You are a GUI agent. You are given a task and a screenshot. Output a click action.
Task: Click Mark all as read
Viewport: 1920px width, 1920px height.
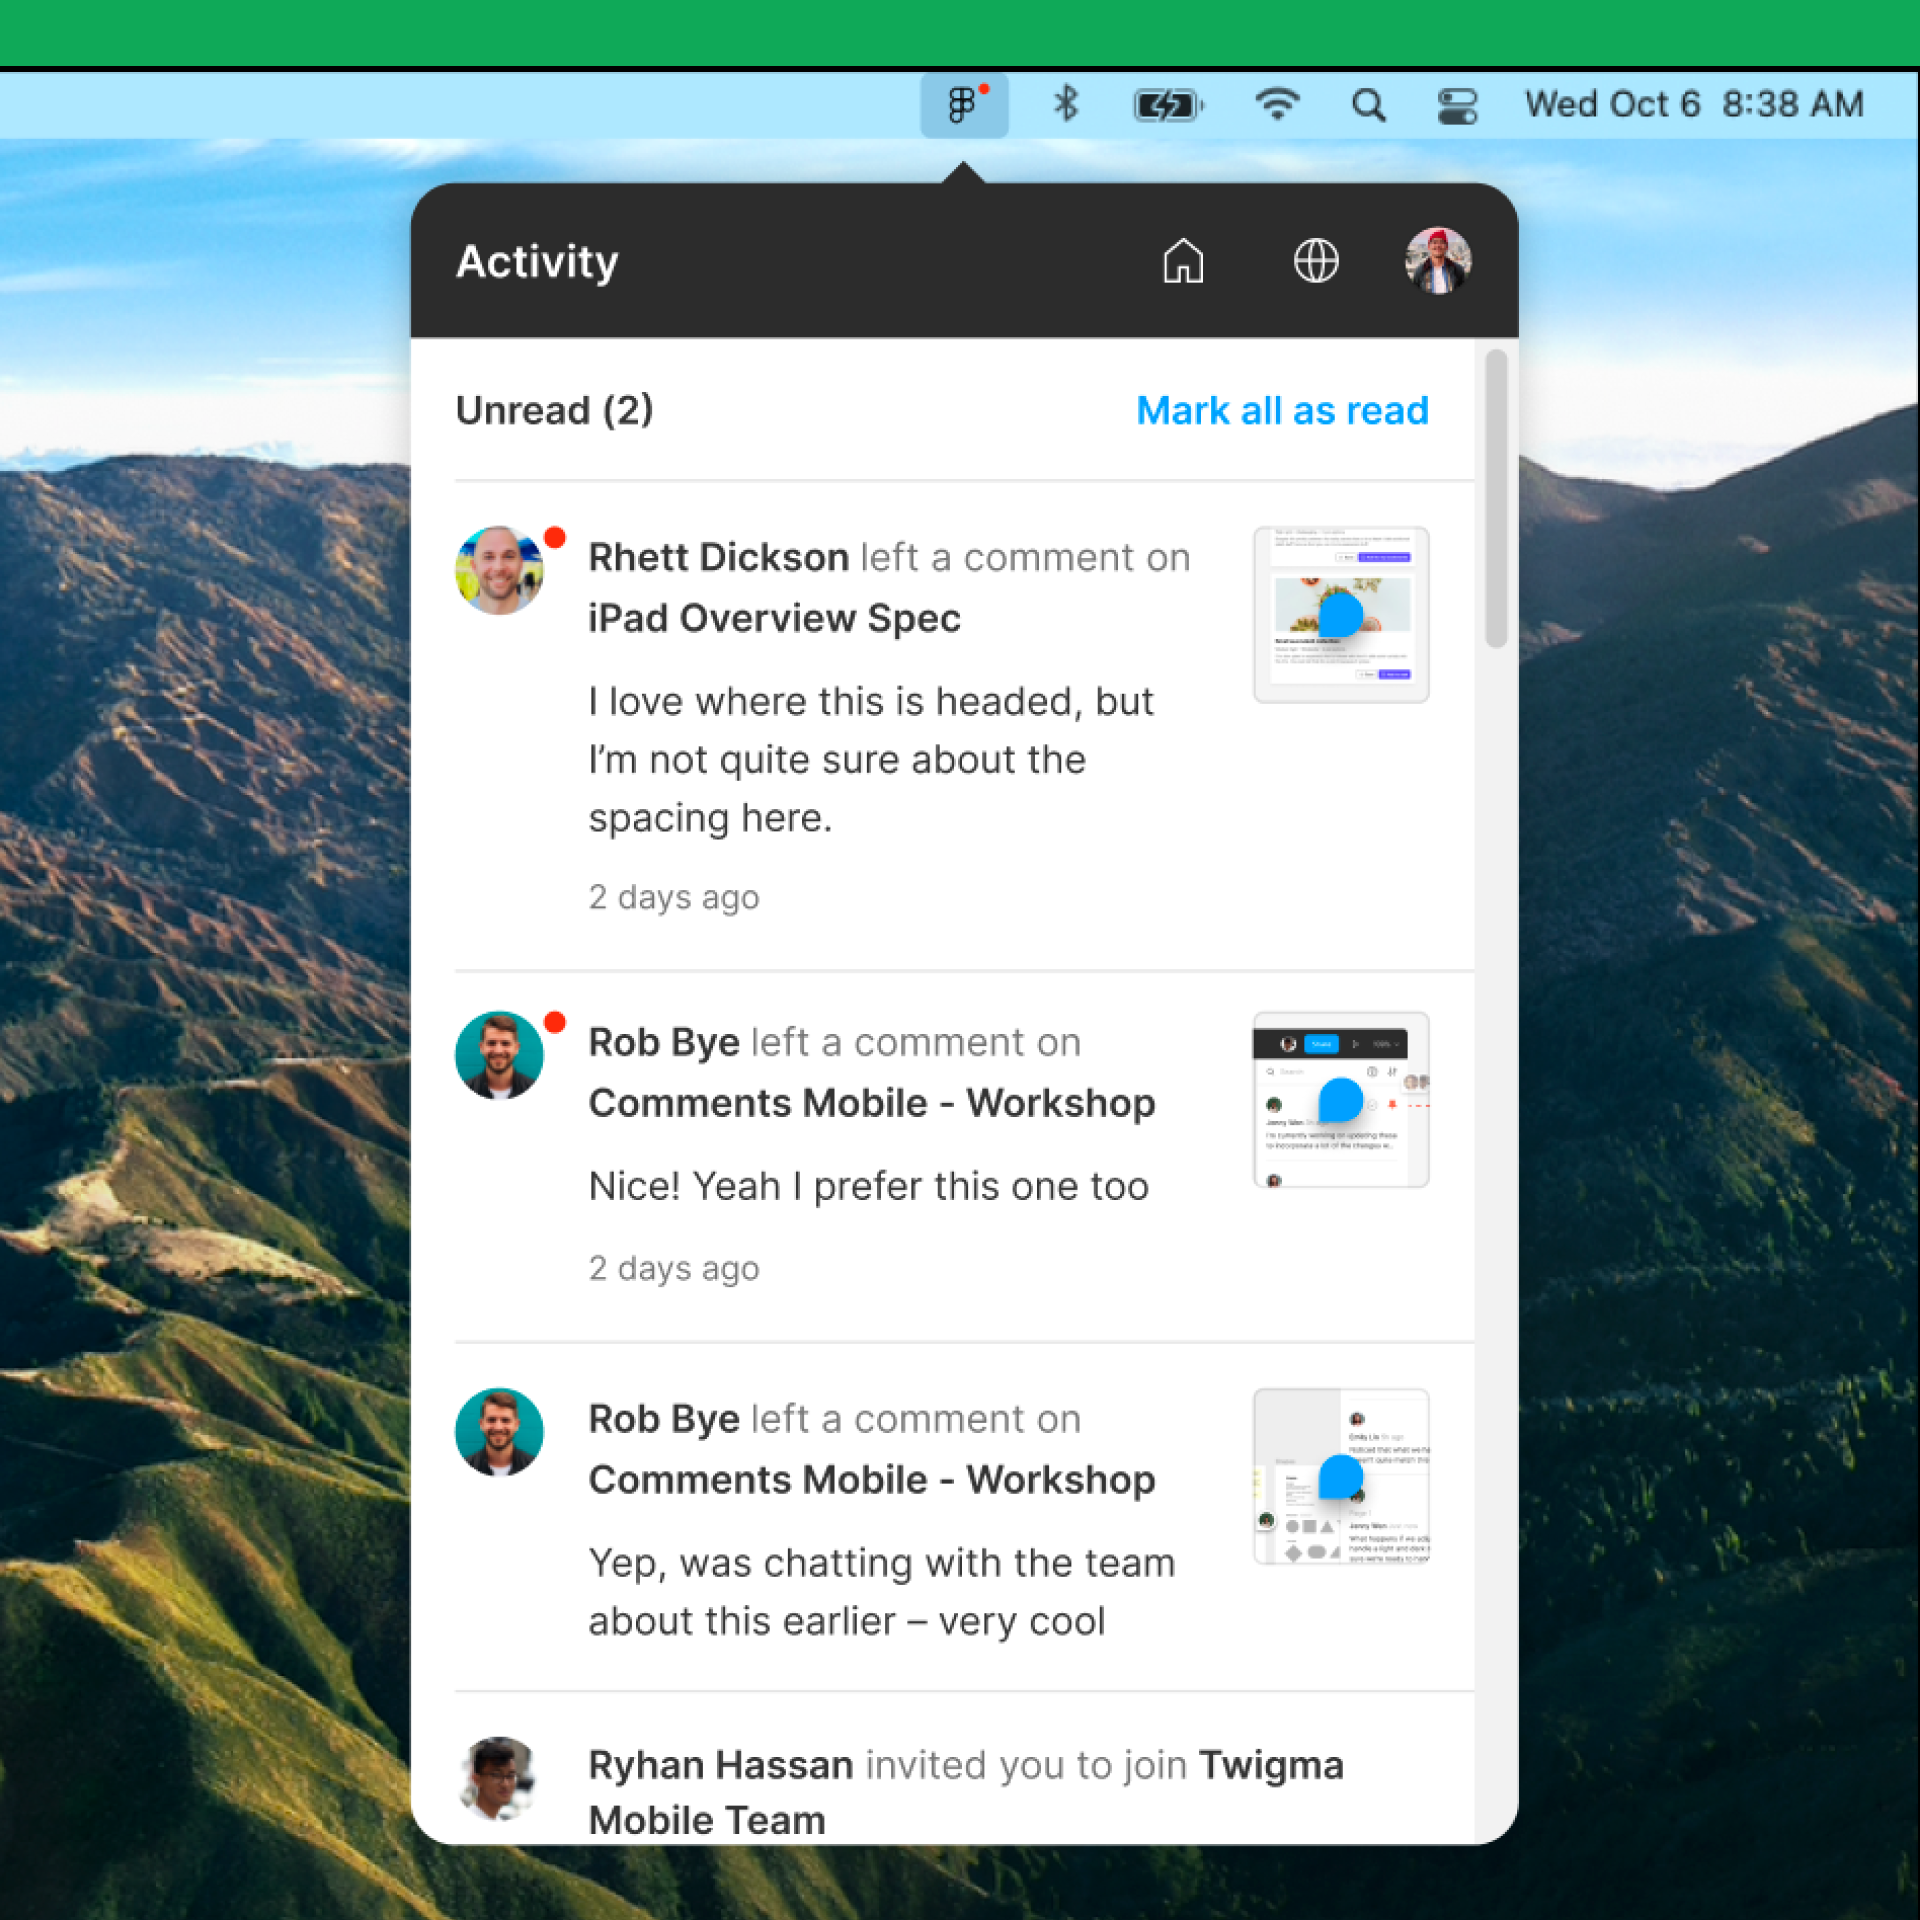[x=1278, y=410]
